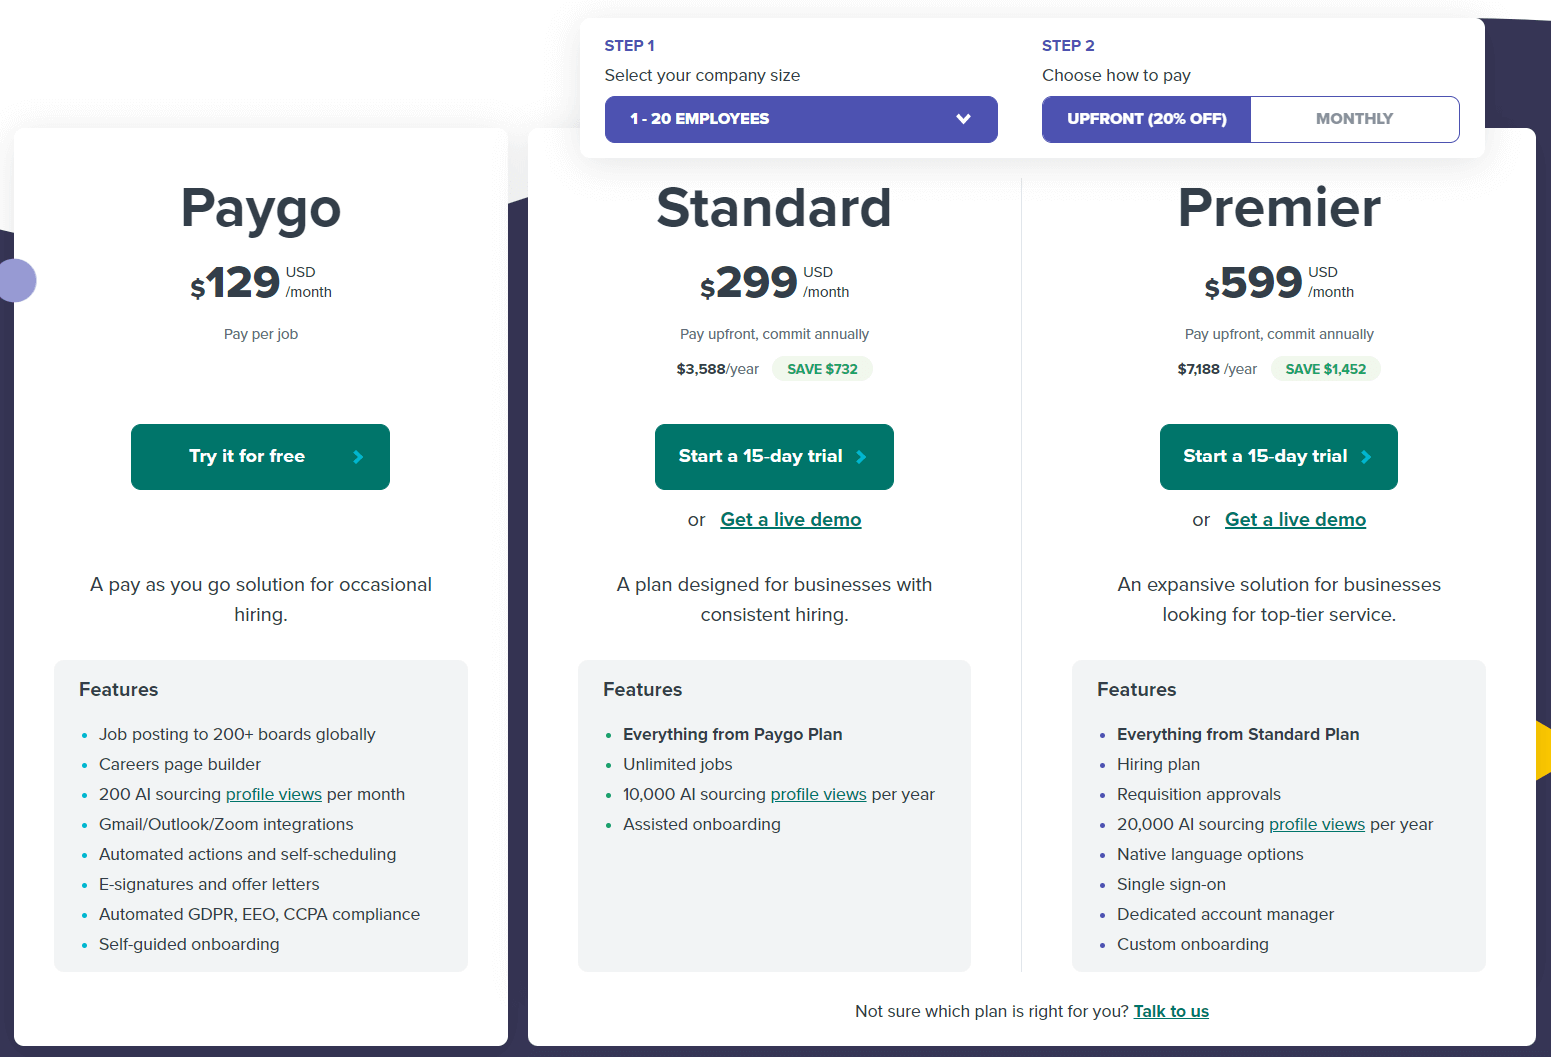The height and width of the screenshot is (1057, 1551).
Task: Click Try it for free button
Action: 248,457
